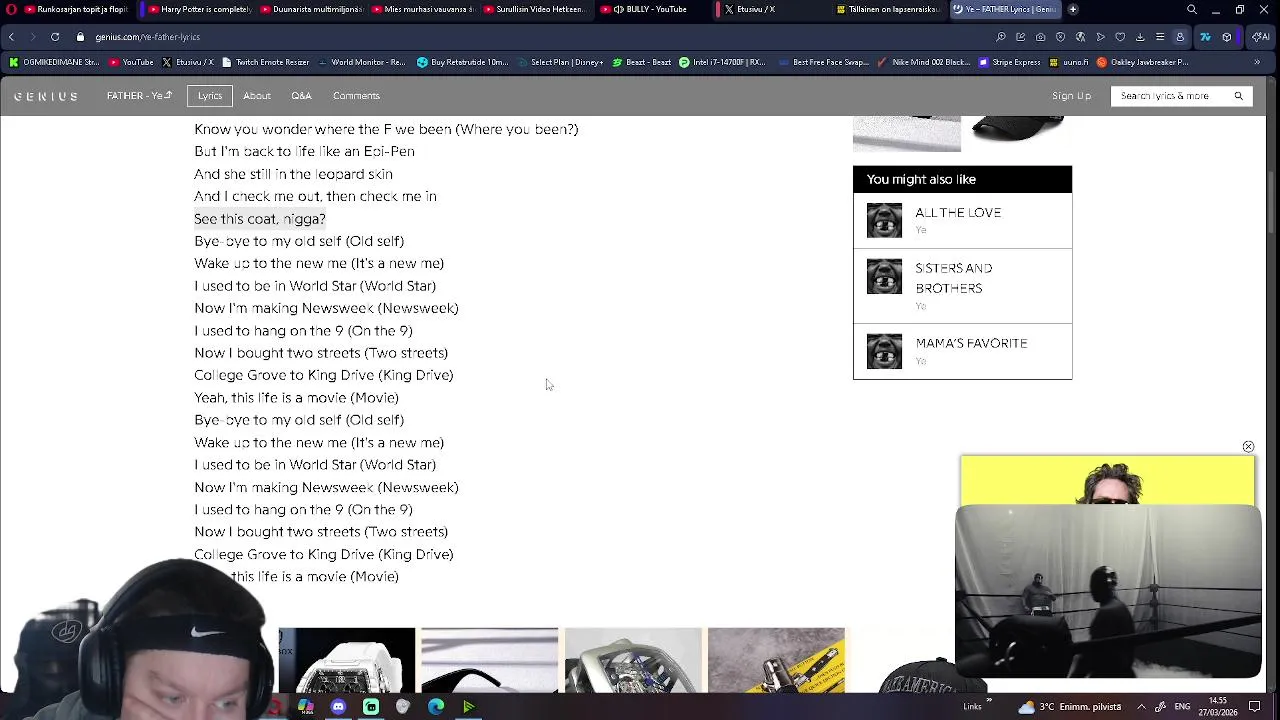This screenshot has height=720, width=1280.
Task: Click the ALL THE LOVE cover thumbnail
Action: 884,221
